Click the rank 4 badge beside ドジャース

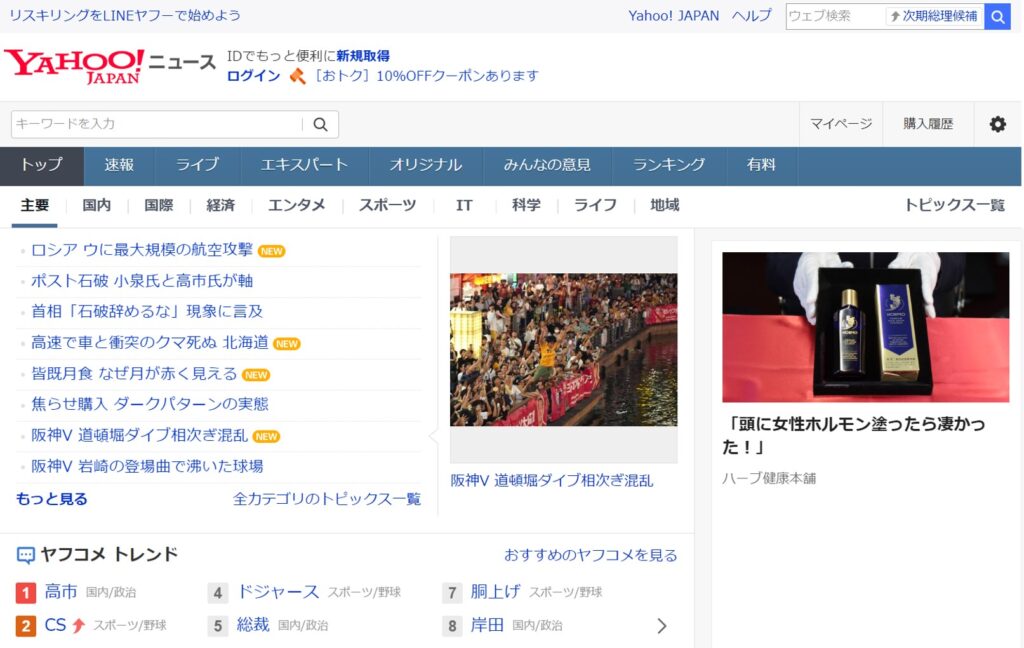pyautogui.click(x=217, y=592)
